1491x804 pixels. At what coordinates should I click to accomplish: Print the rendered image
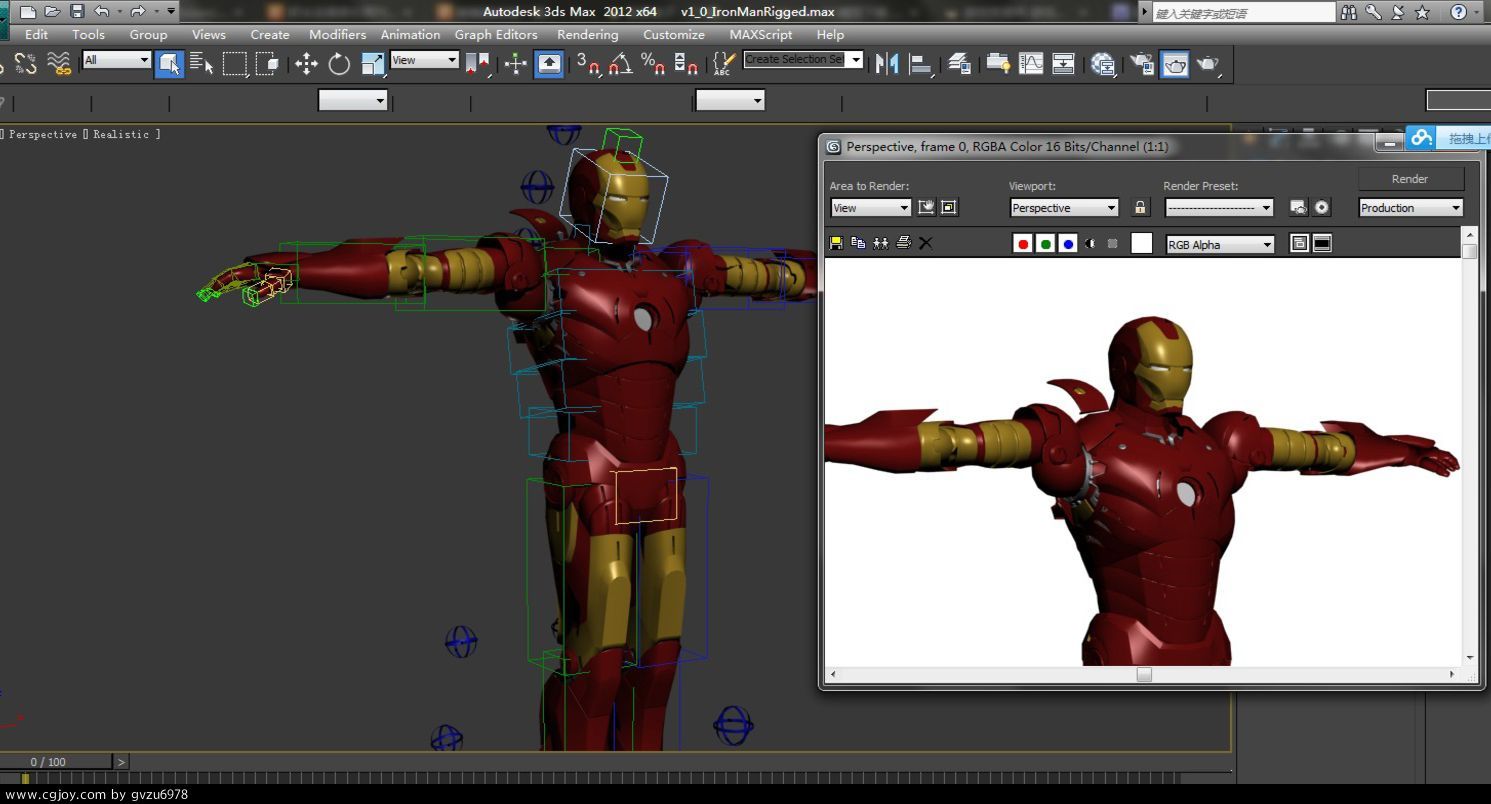[x=904, y=243]
